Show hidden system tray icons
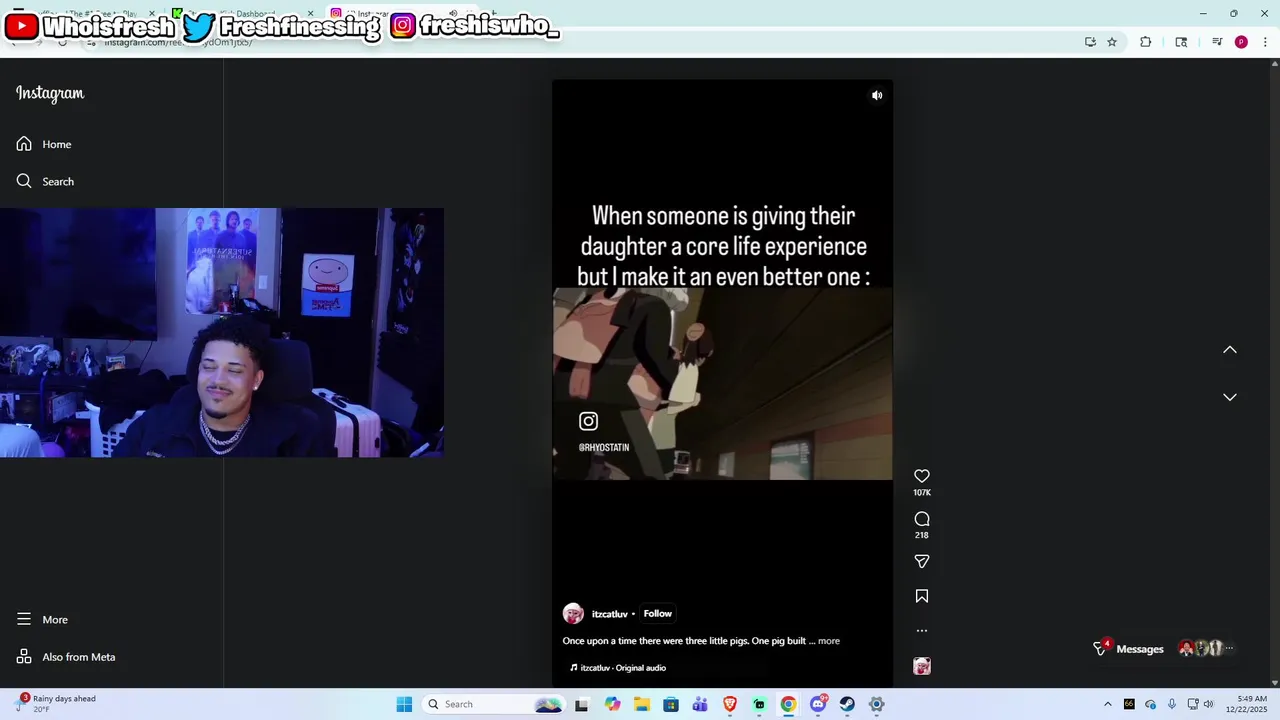The image size is (1280, 720). coord(1107,704)
